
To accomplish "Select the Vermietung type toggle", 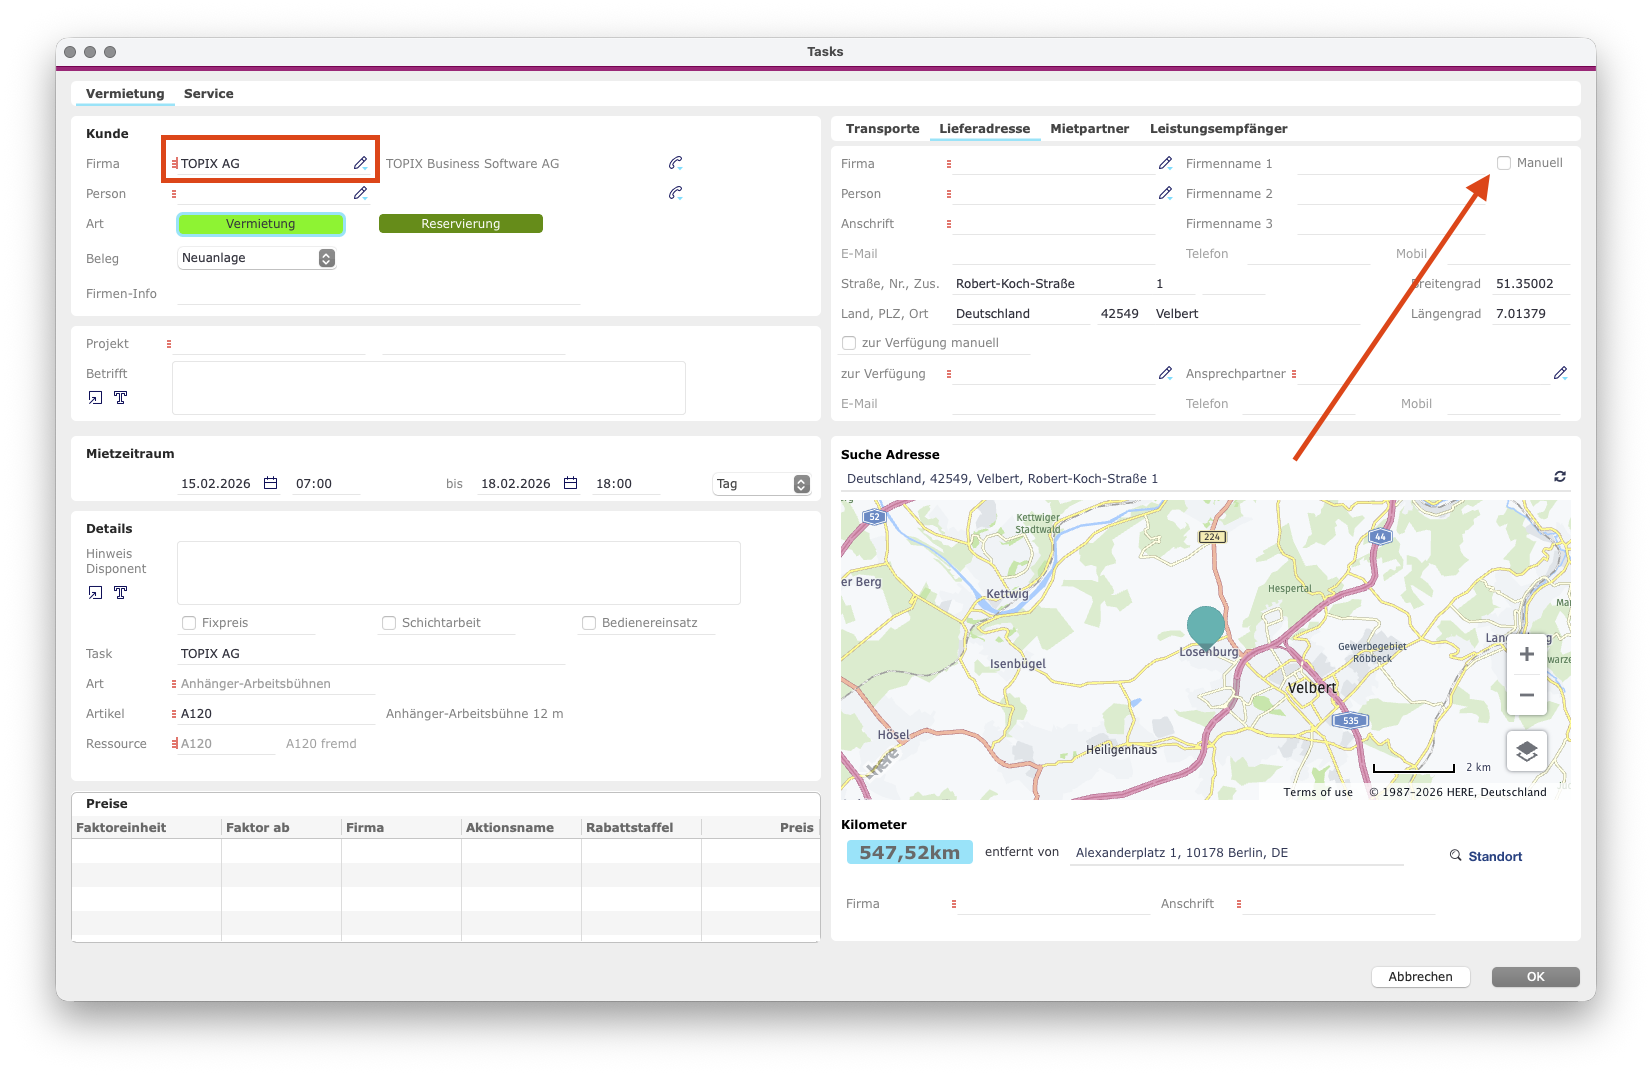I will pyautogui.click(x=261, y=224).
